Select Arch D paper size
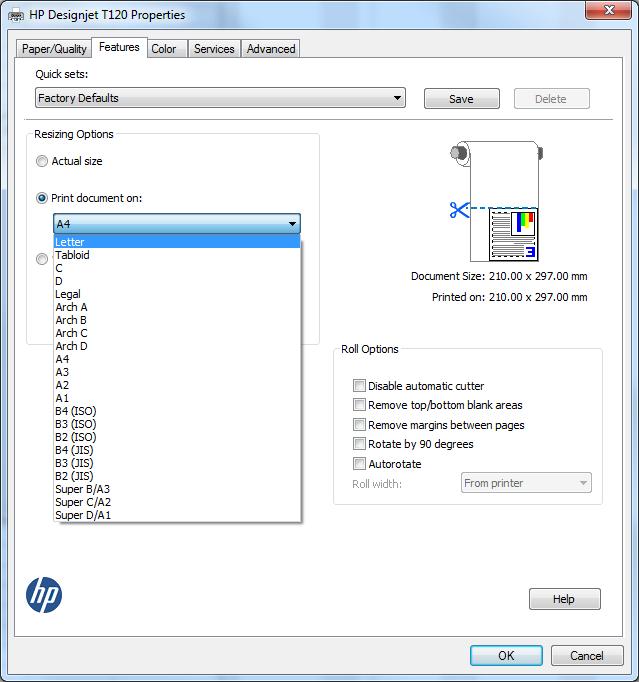The height and width of the screenshot is (682, 639). pos(177,346)
